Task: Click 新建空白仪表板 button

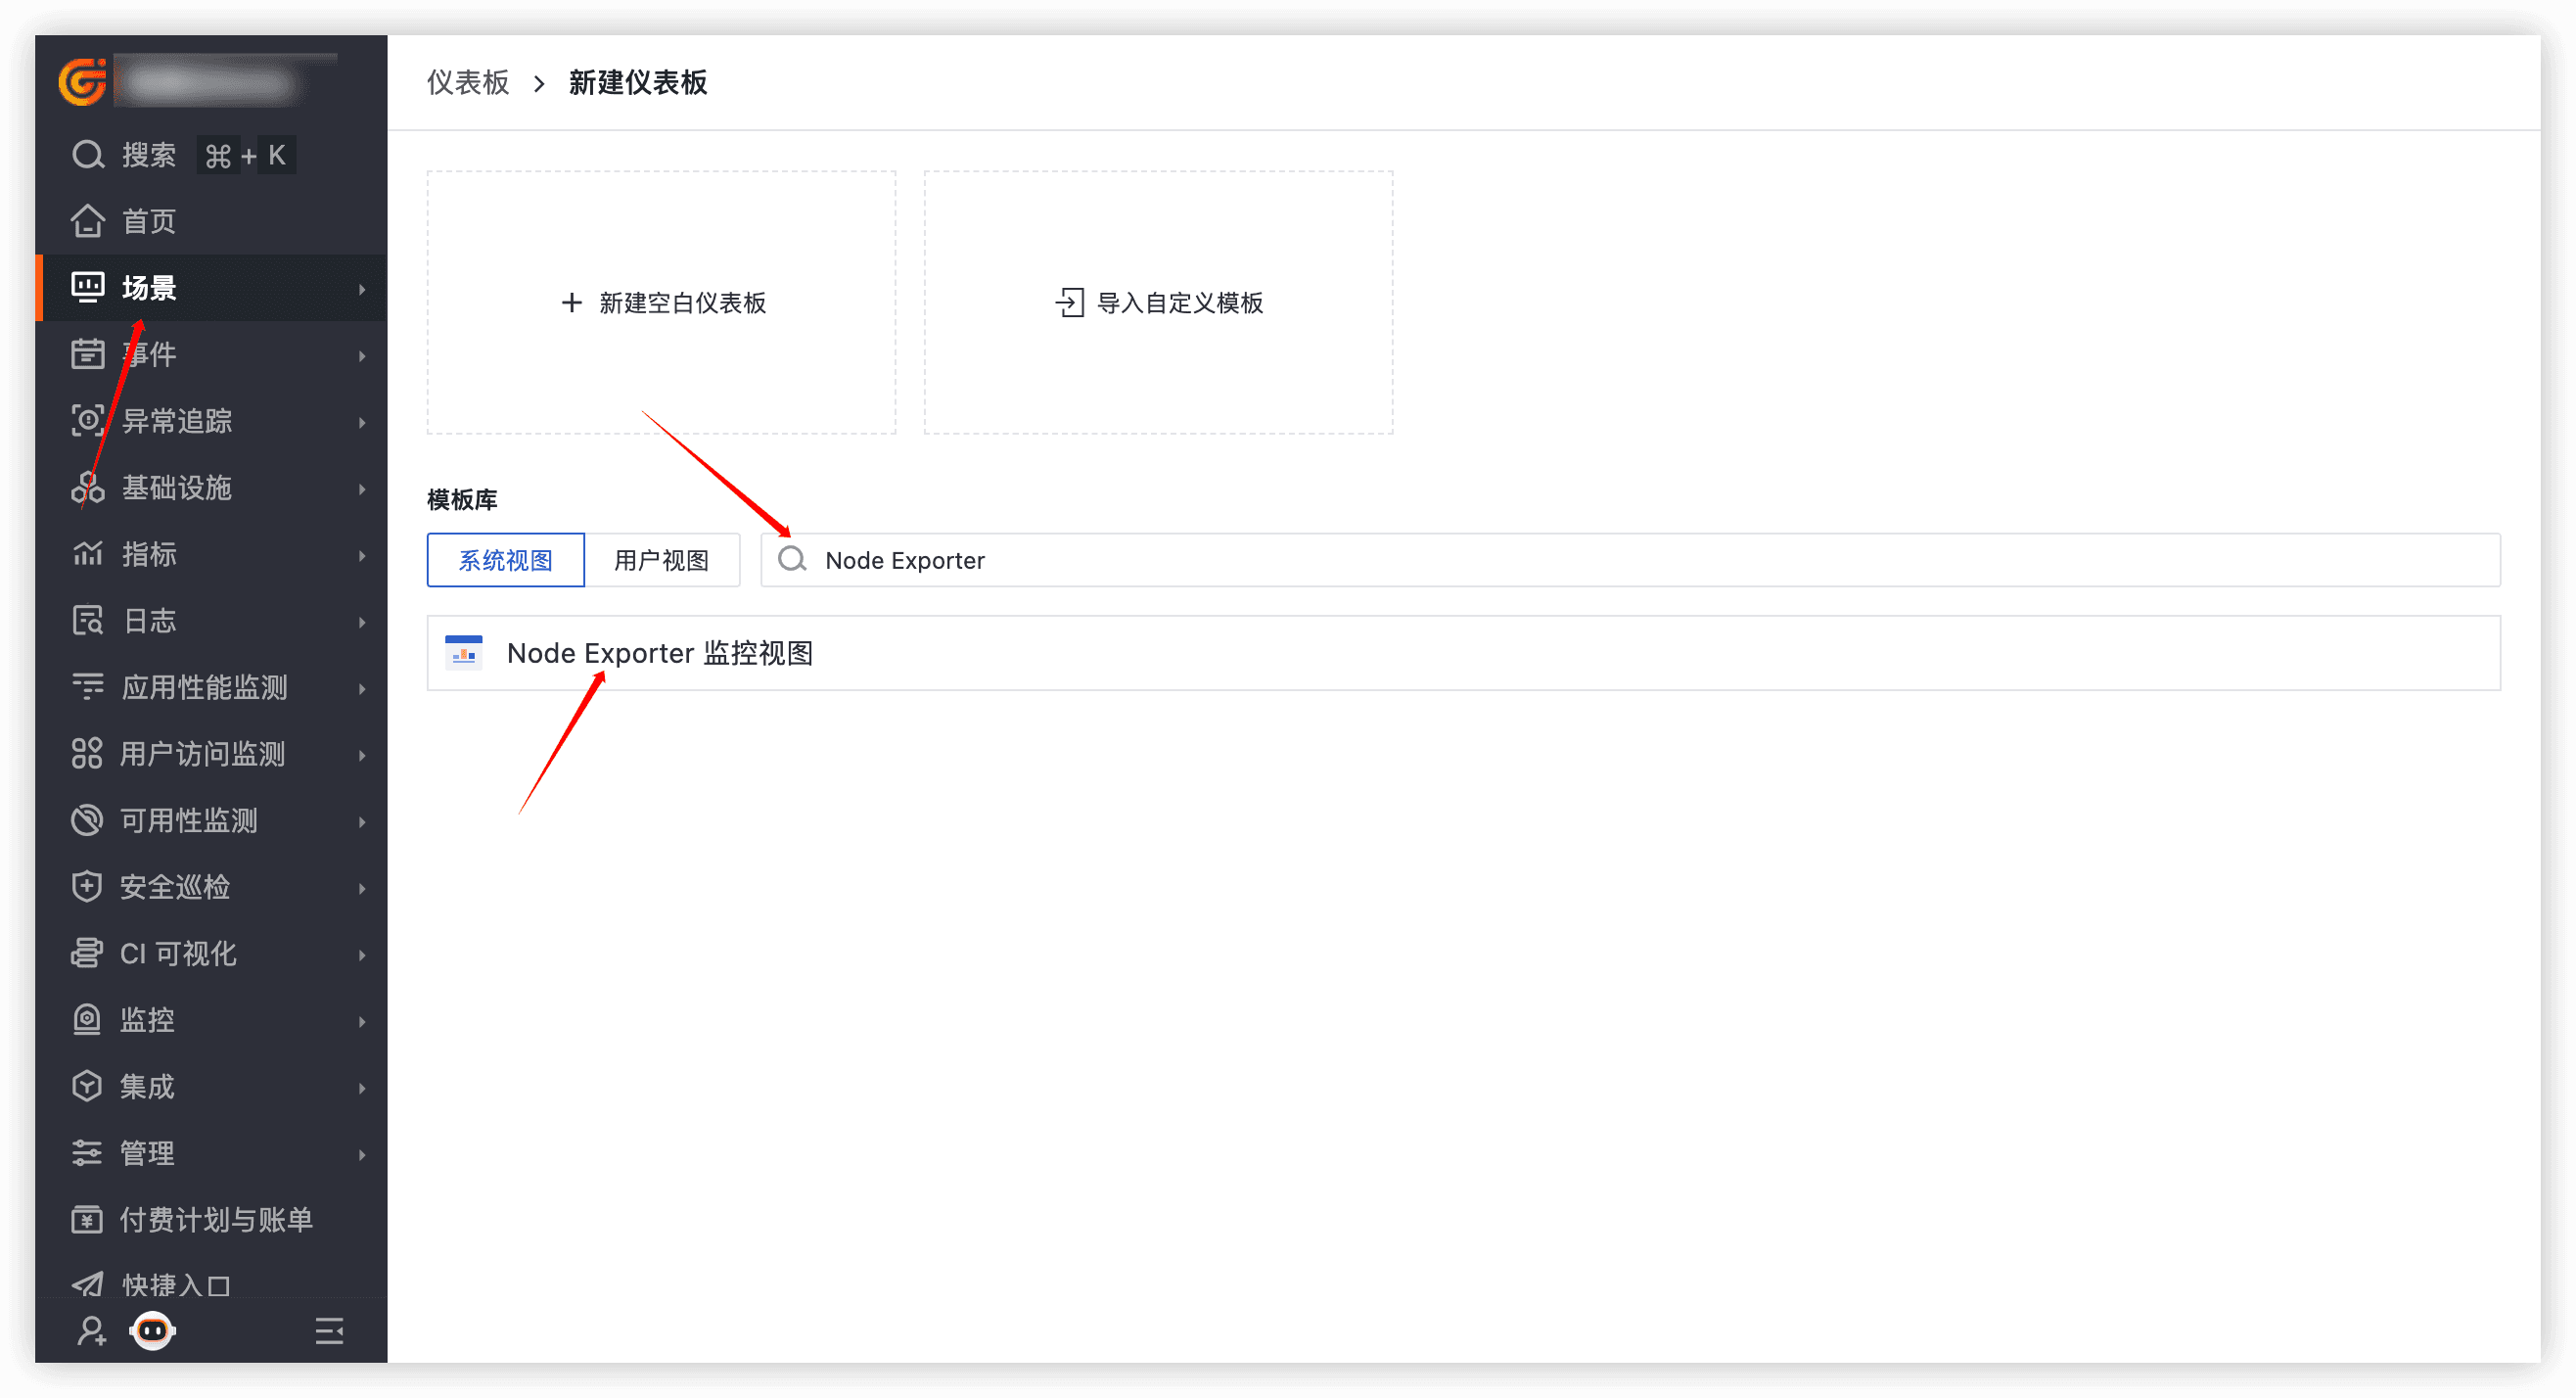Action: (662, 303)
